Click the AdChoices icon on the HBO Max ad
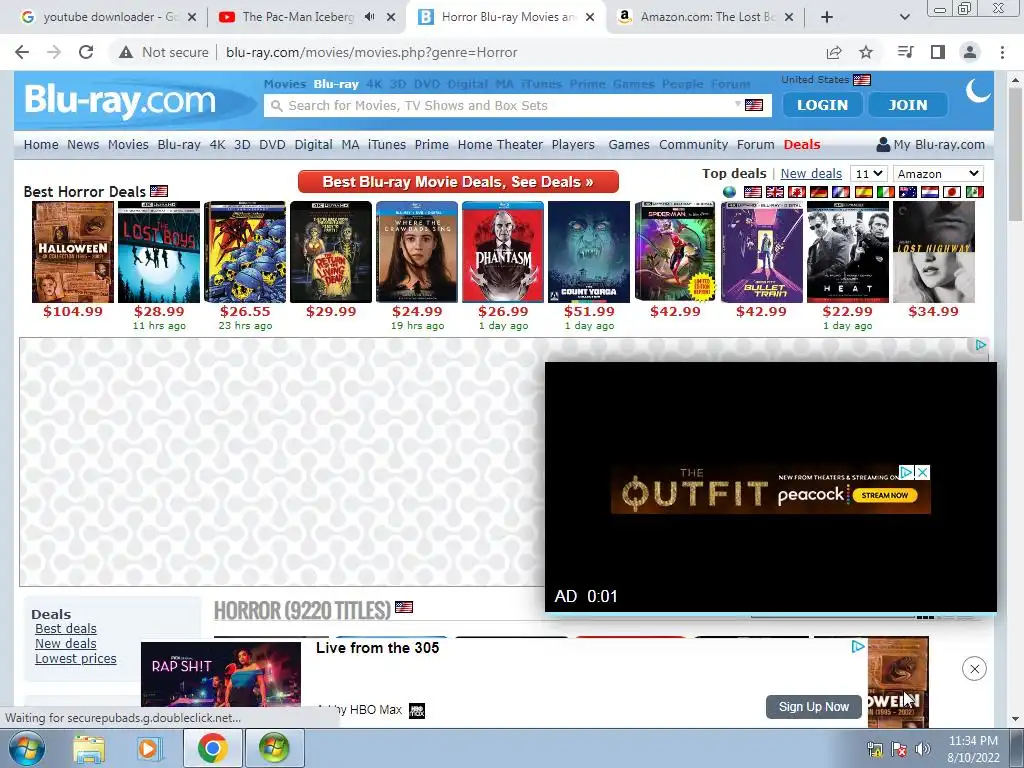Image resolution: width=1024 pixels, height=768 pixels. pos(858,647)
